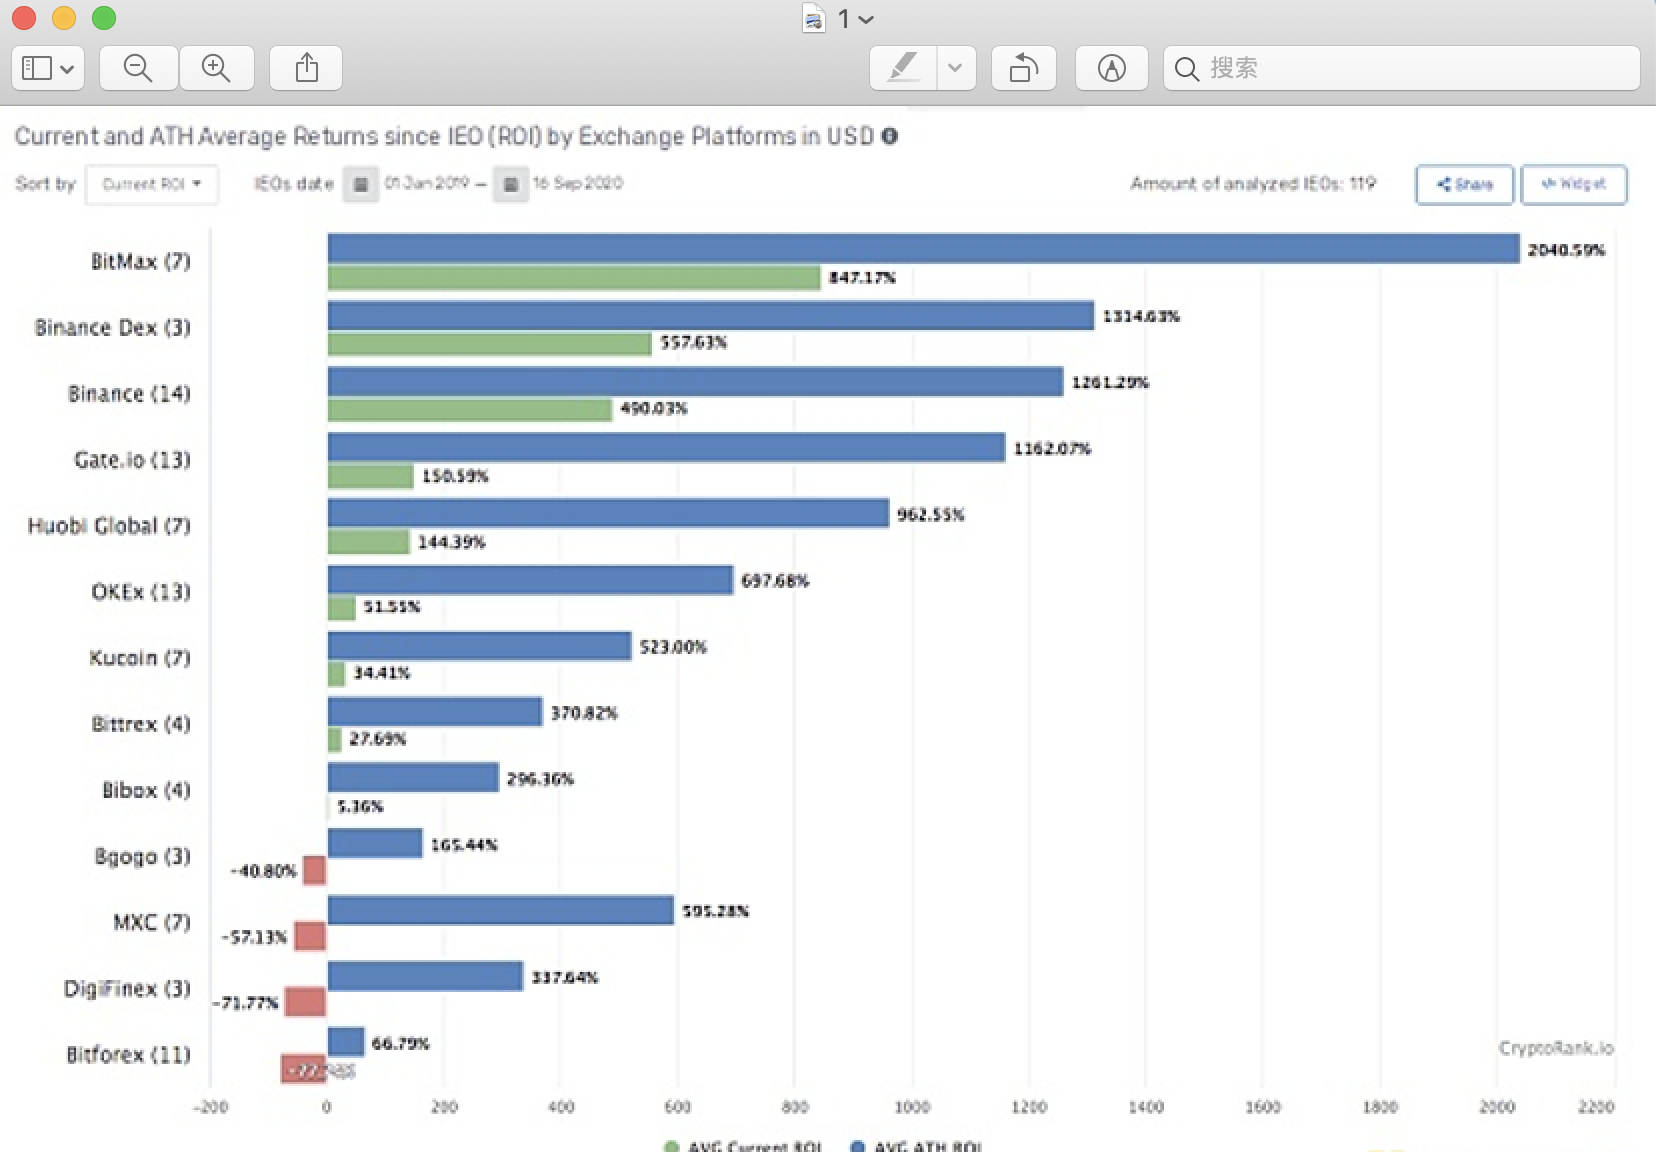Click the BitMax blue ATH ROI bar
1656x1152 pixels.
click(x=923, y=249)
